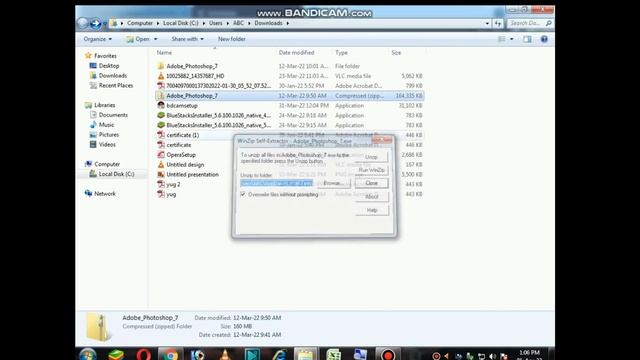Select the certificate (1) PDF icon
Viewport: 640px width, 360px height.
pos(161,135)
